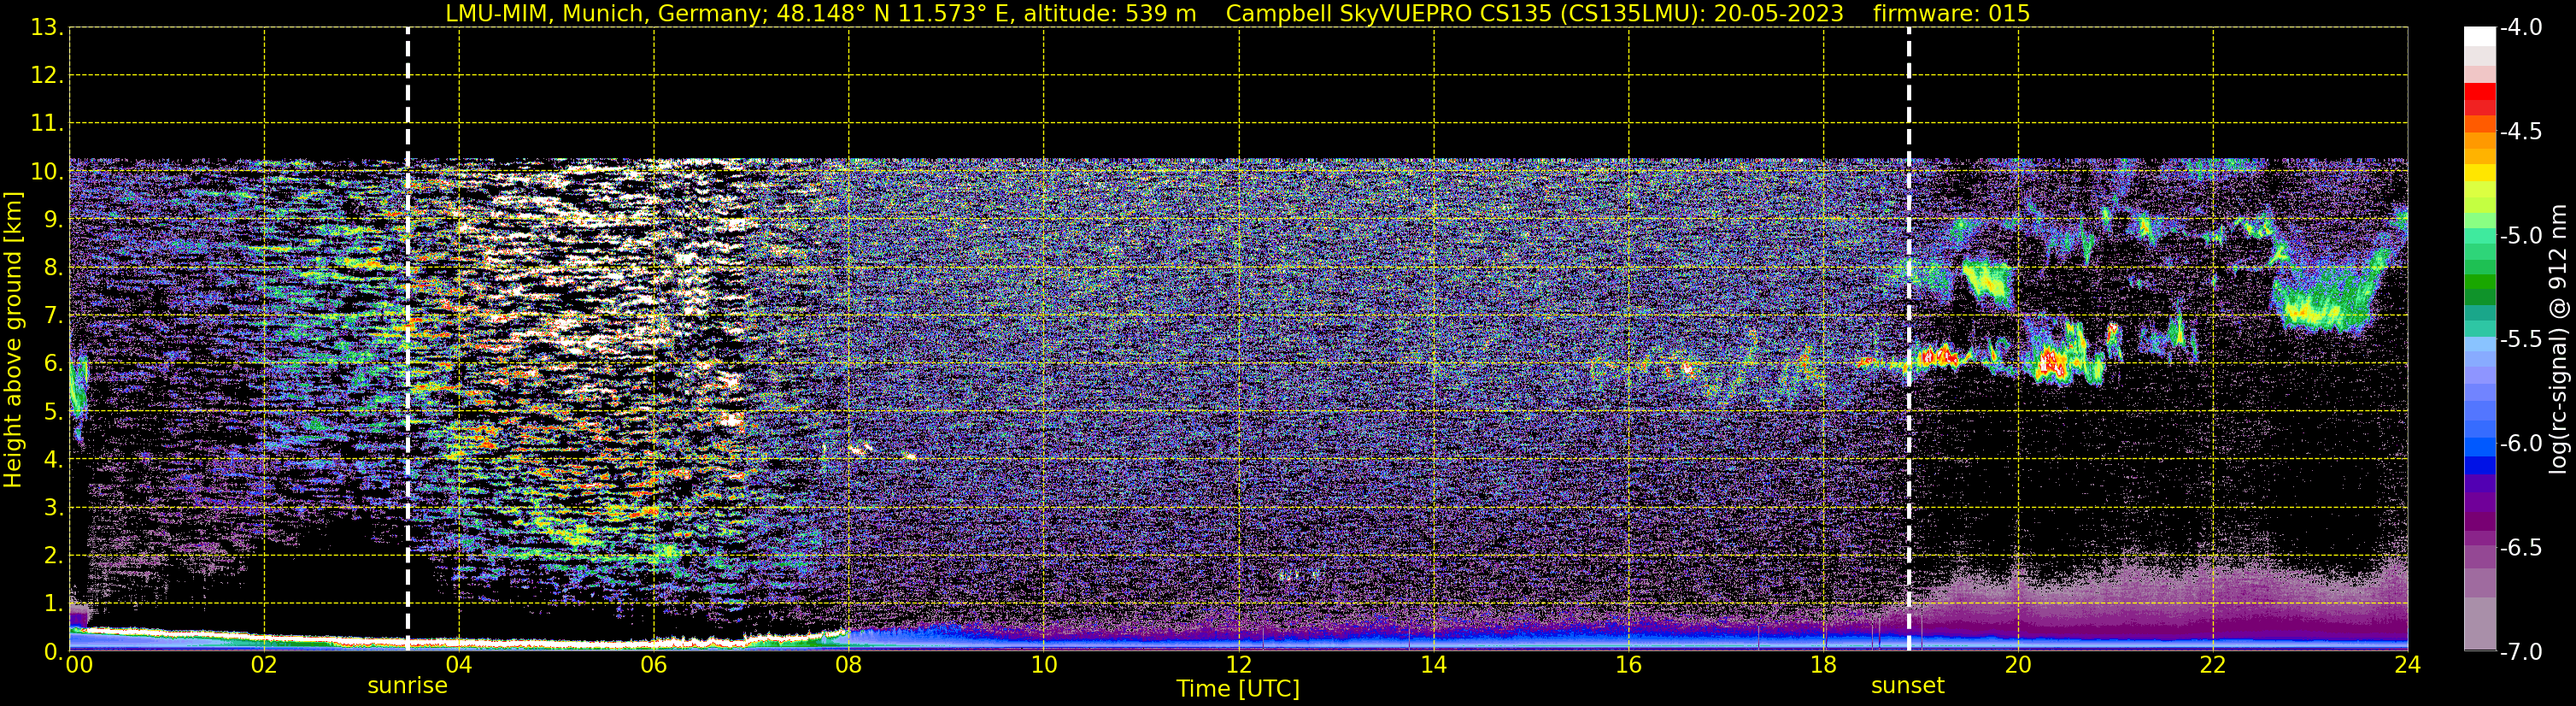Click the dashed sunrise marker line

[x=408, y=340]
